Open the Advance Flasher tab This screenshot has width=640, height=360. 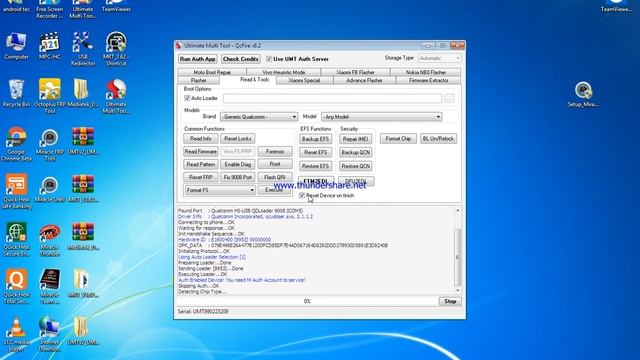pyautogui.click(x=364, y=80)
